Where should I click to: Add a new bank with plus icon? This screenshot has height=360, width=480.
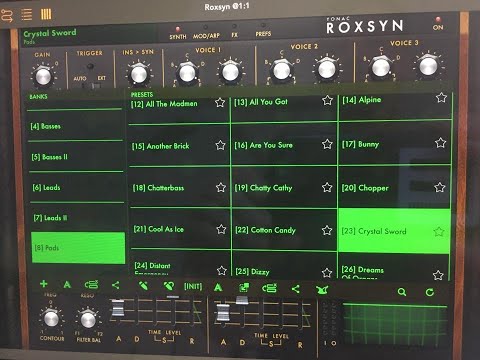(43, 284)
